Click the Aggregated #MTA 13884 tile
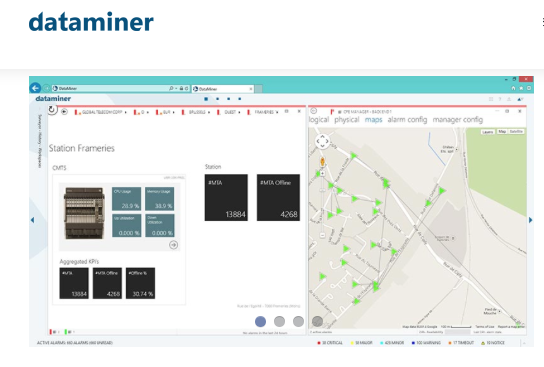This screenshot has height=367, width=544. coord(74,283)
